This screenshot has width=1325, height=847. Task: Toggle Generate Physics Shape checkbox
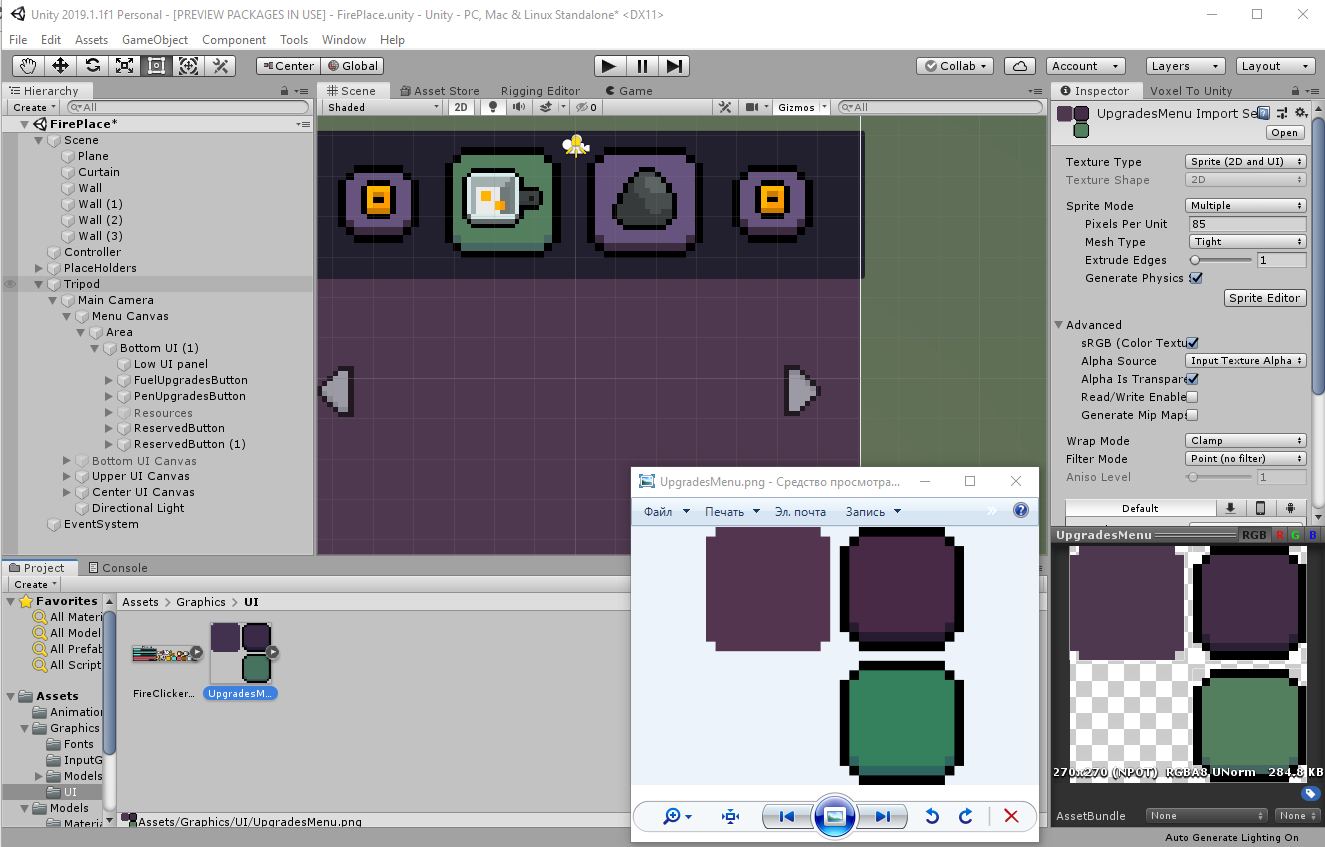(1196, 278)
